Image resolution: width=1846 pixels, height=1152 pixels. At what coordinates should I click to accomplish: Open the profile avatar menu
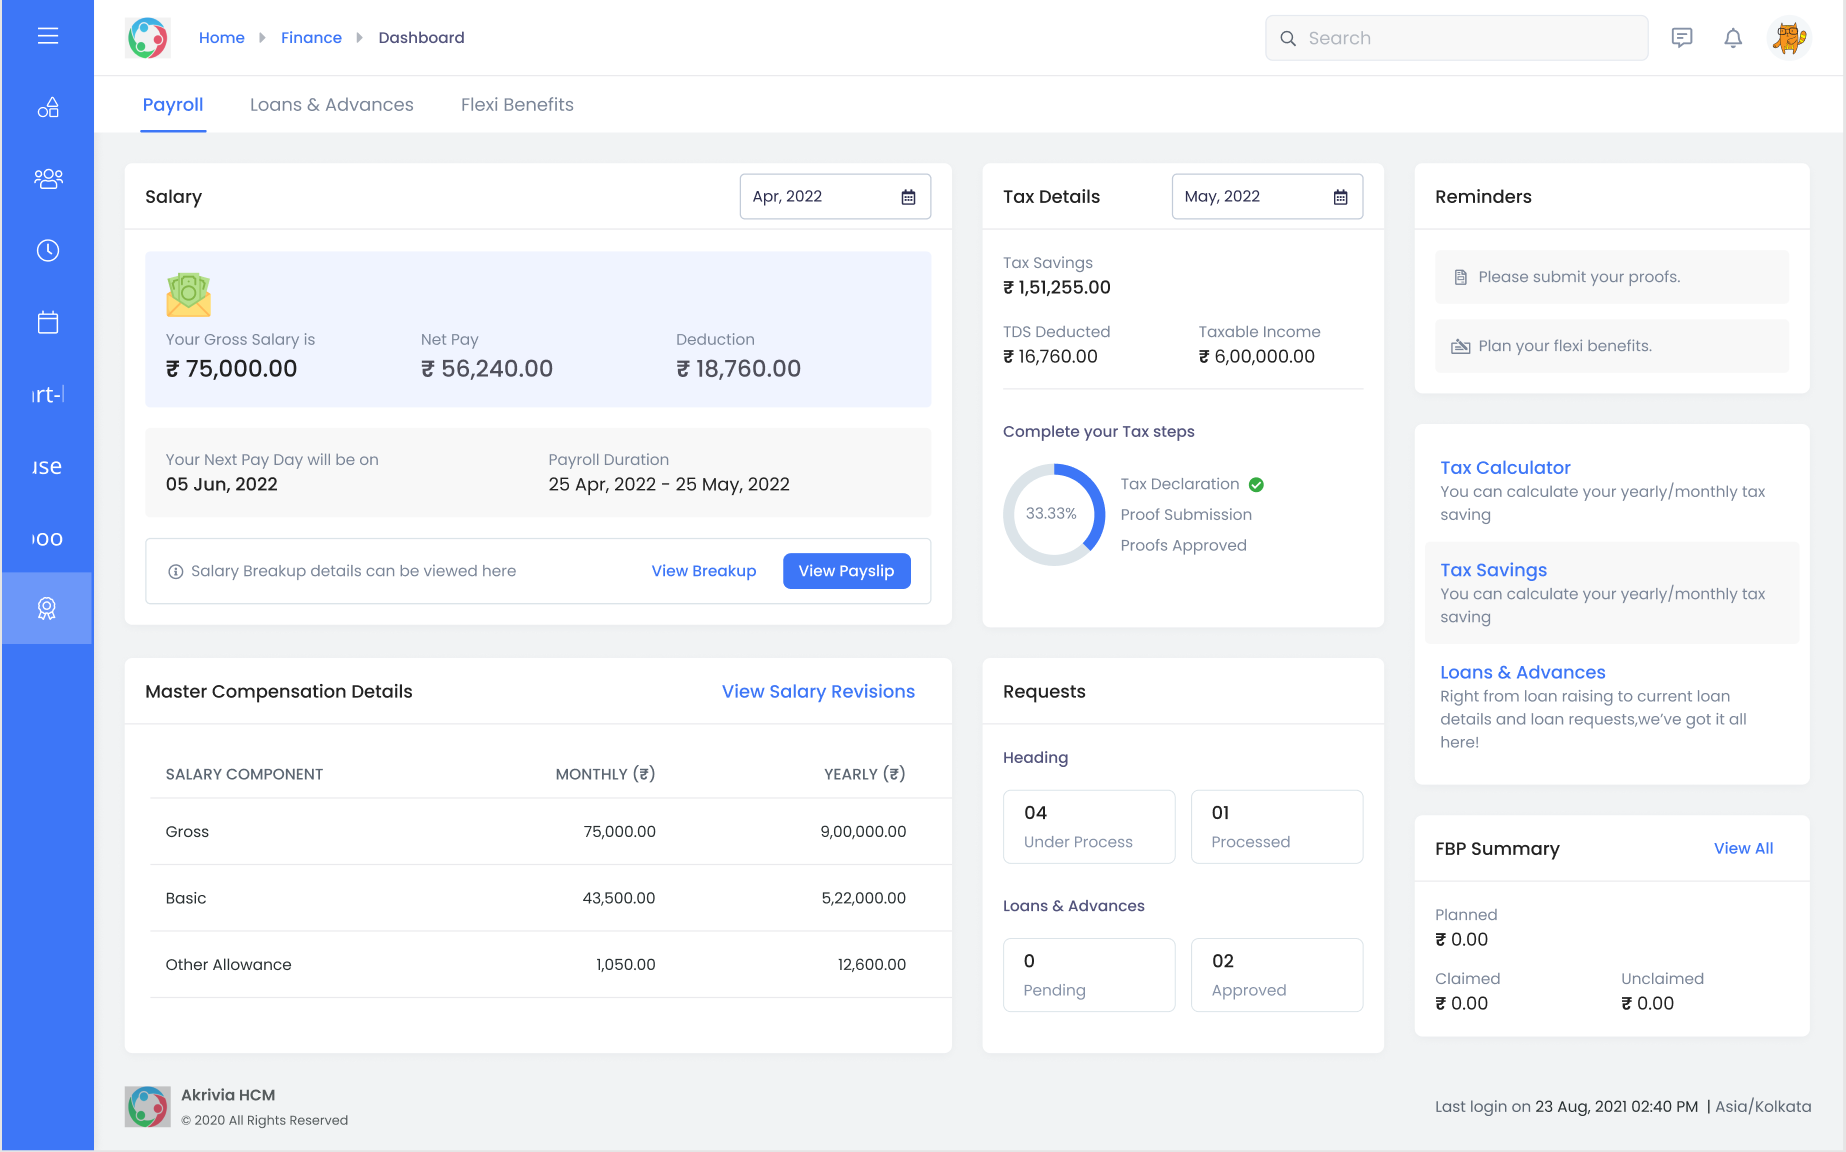pos(1789,37)
